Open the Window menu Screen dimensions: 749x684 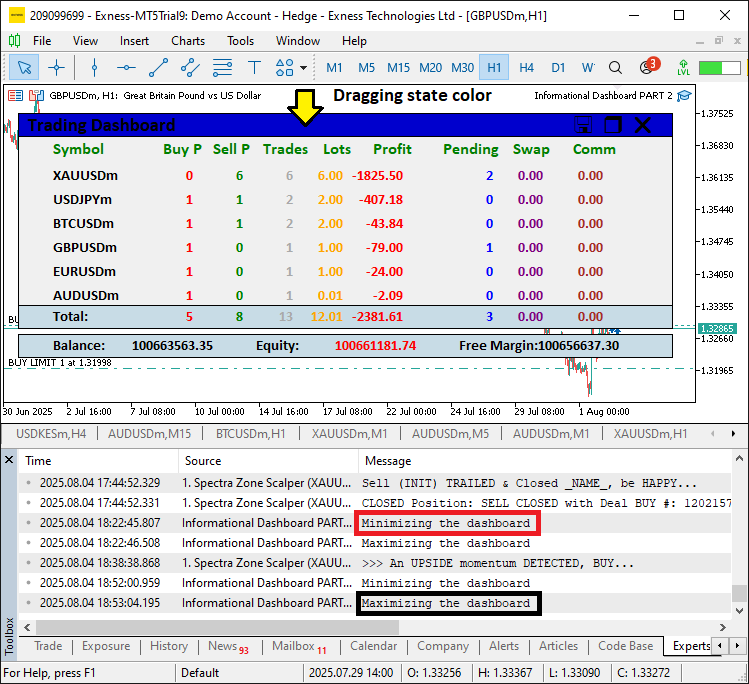pyautogui.click(x=298, y=41)
